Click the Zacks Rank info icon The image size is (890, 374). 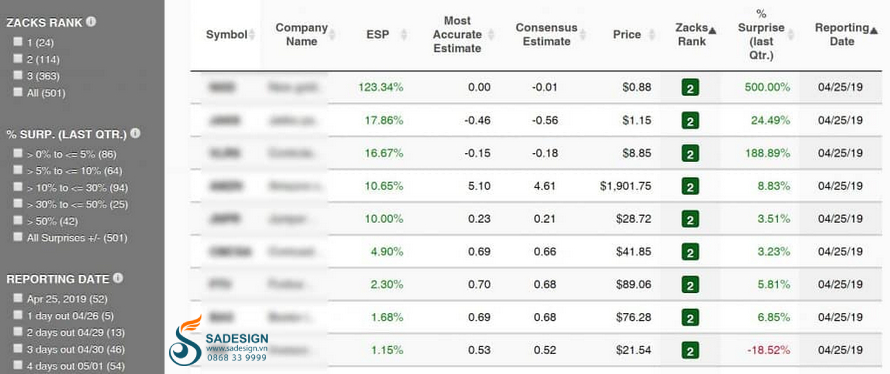91,22
